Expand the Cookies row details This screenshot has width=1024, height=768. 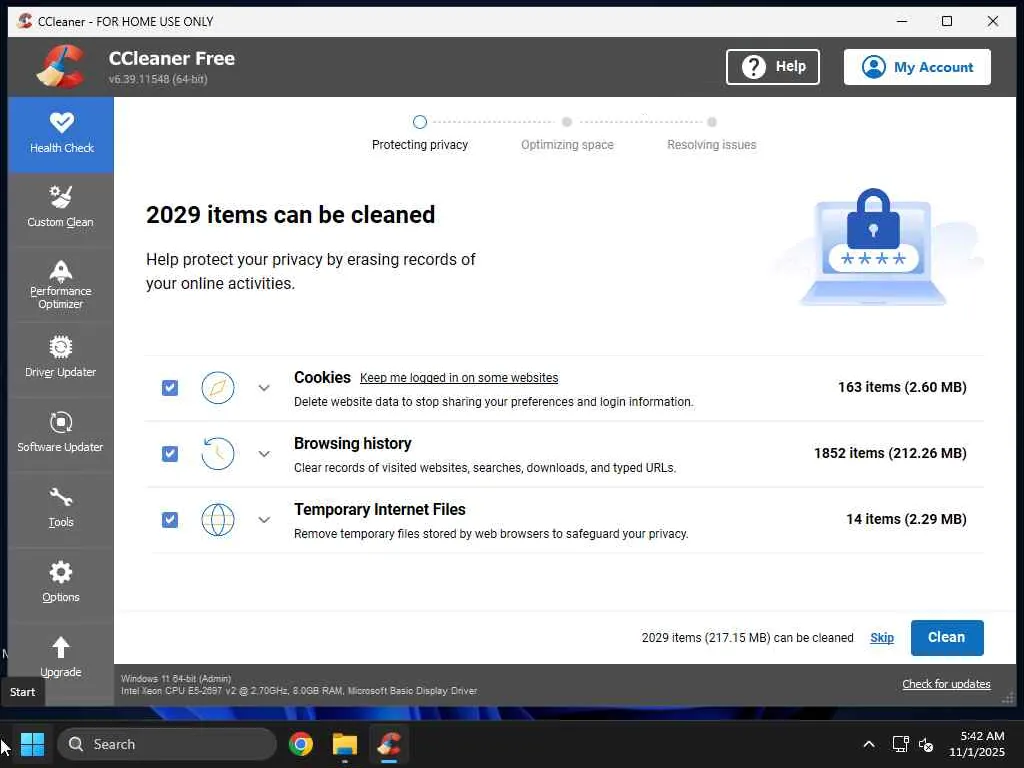pyautogui.click(x=264, y=388)
